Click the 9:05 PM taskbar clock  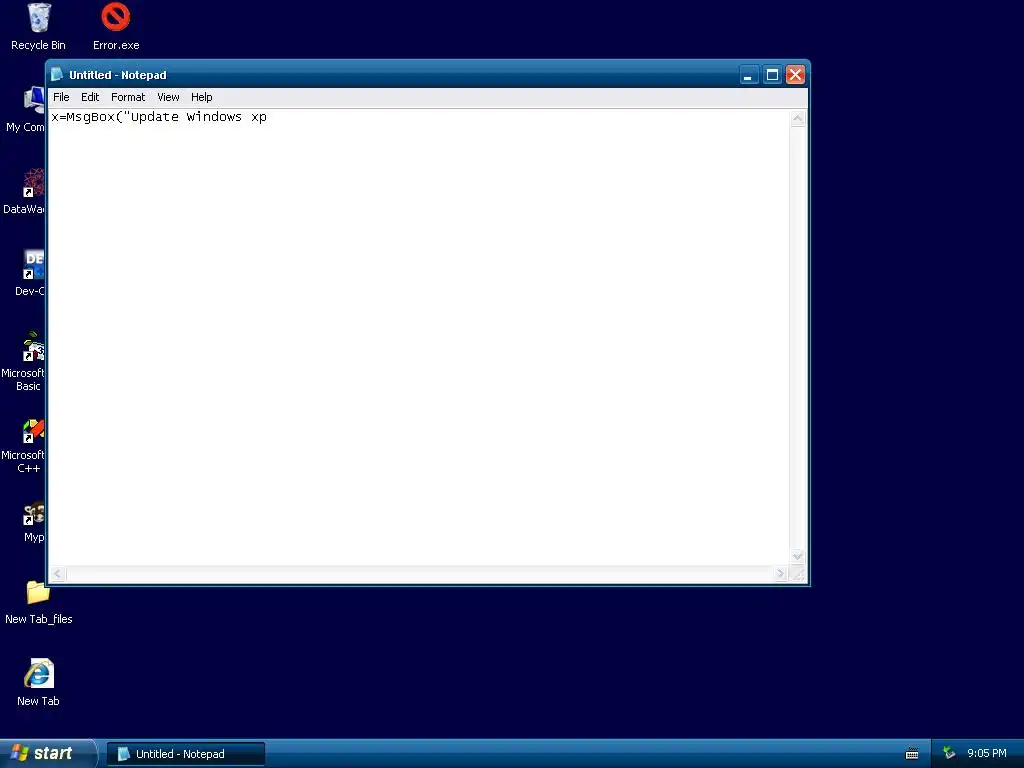tap(986, 754)
